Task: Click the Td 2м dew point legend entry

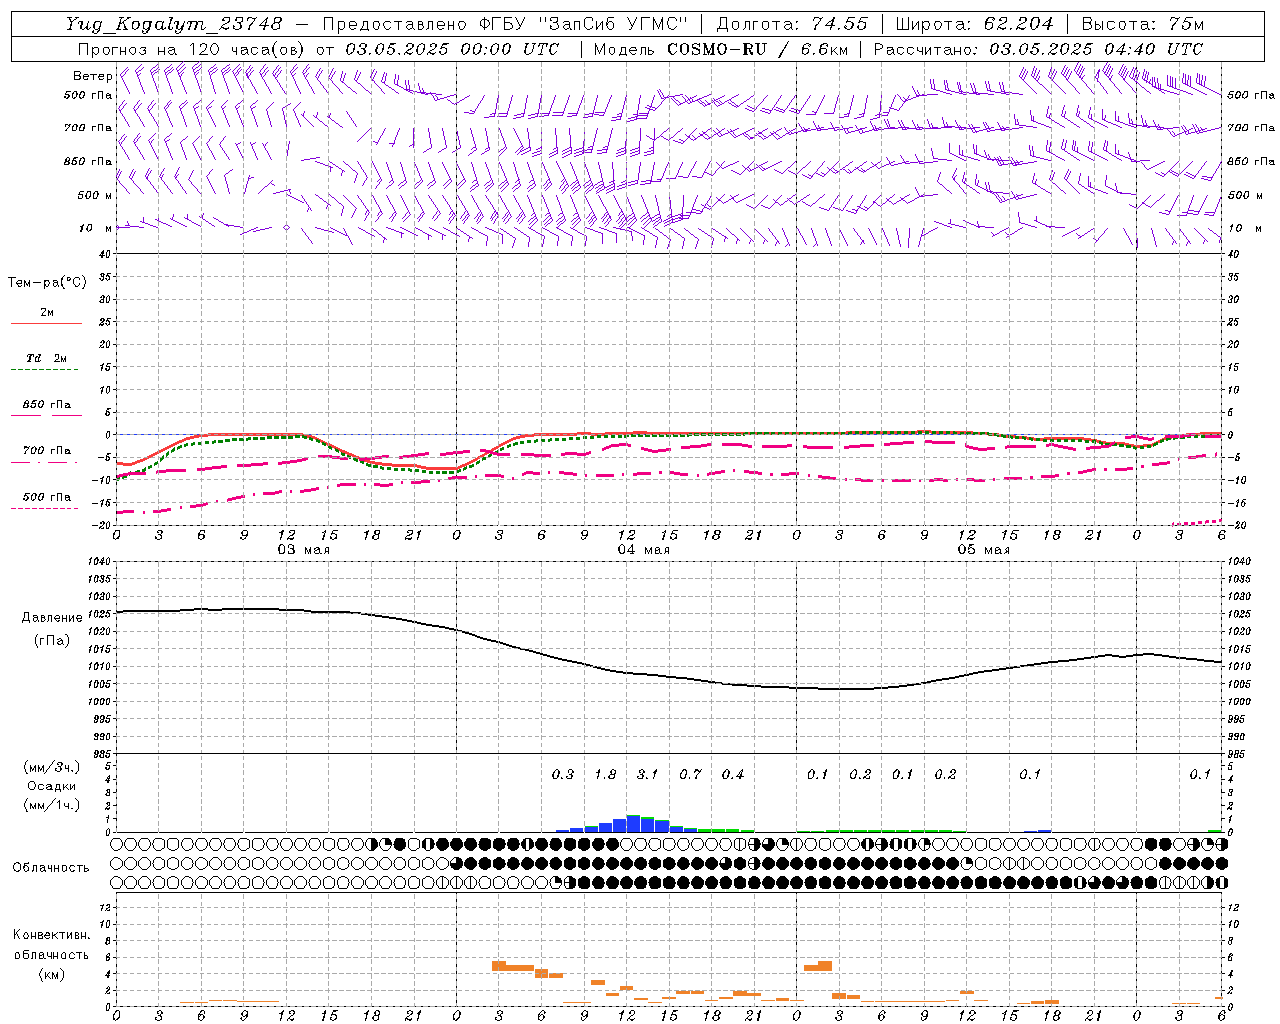Action: click(46, 358)
